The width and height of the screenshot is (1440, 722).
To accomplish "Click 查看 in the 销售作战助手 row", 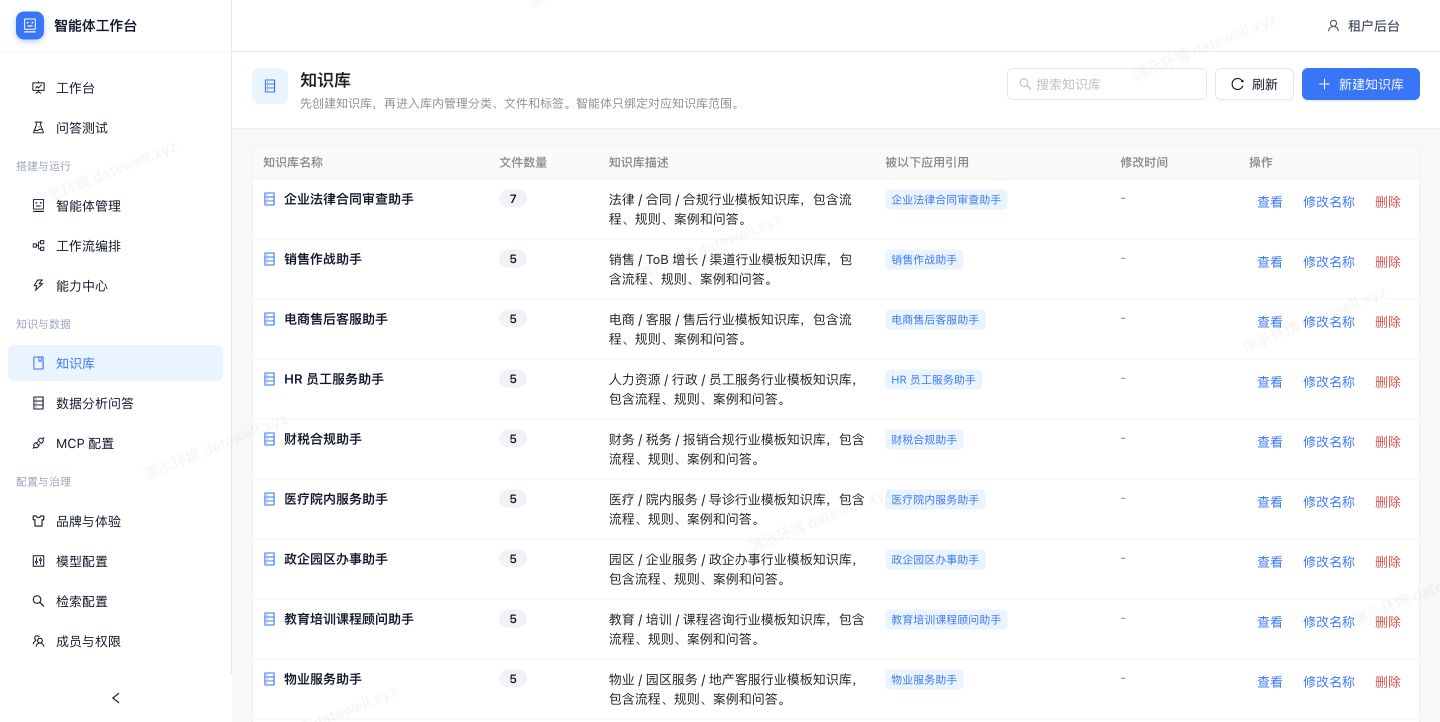I will (1270, 262).
